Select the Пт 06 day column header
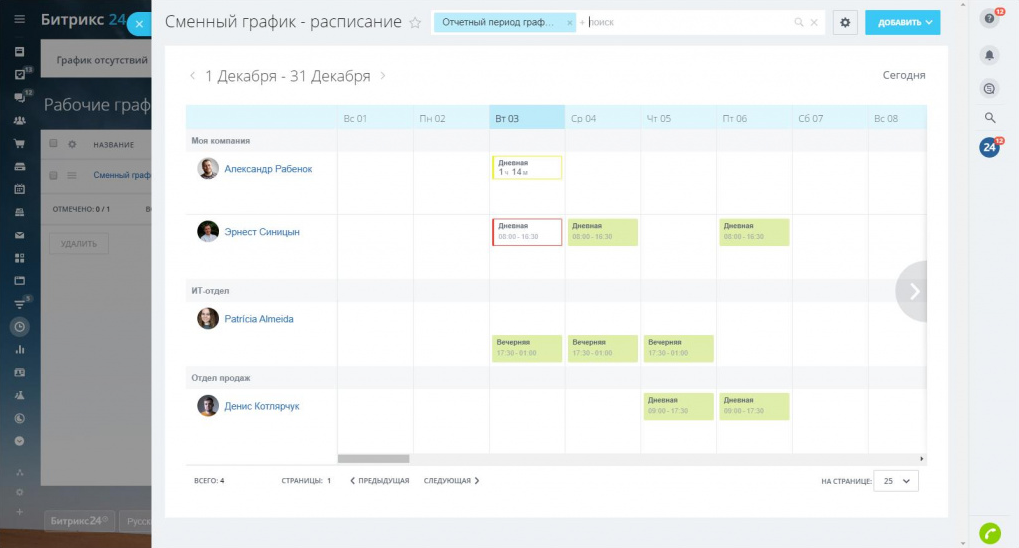 754,118
